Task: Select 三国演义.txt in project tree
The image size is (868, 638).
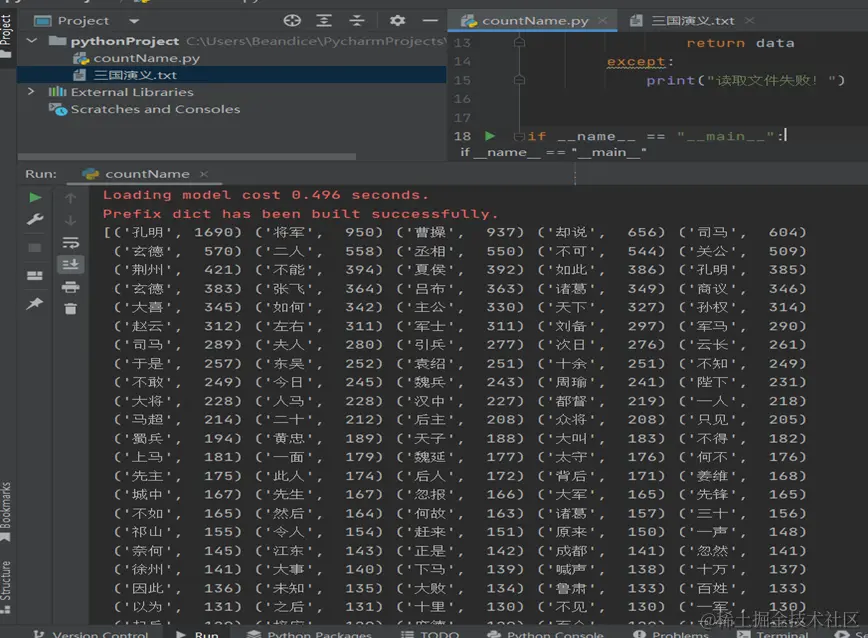Action: (135, 75)
